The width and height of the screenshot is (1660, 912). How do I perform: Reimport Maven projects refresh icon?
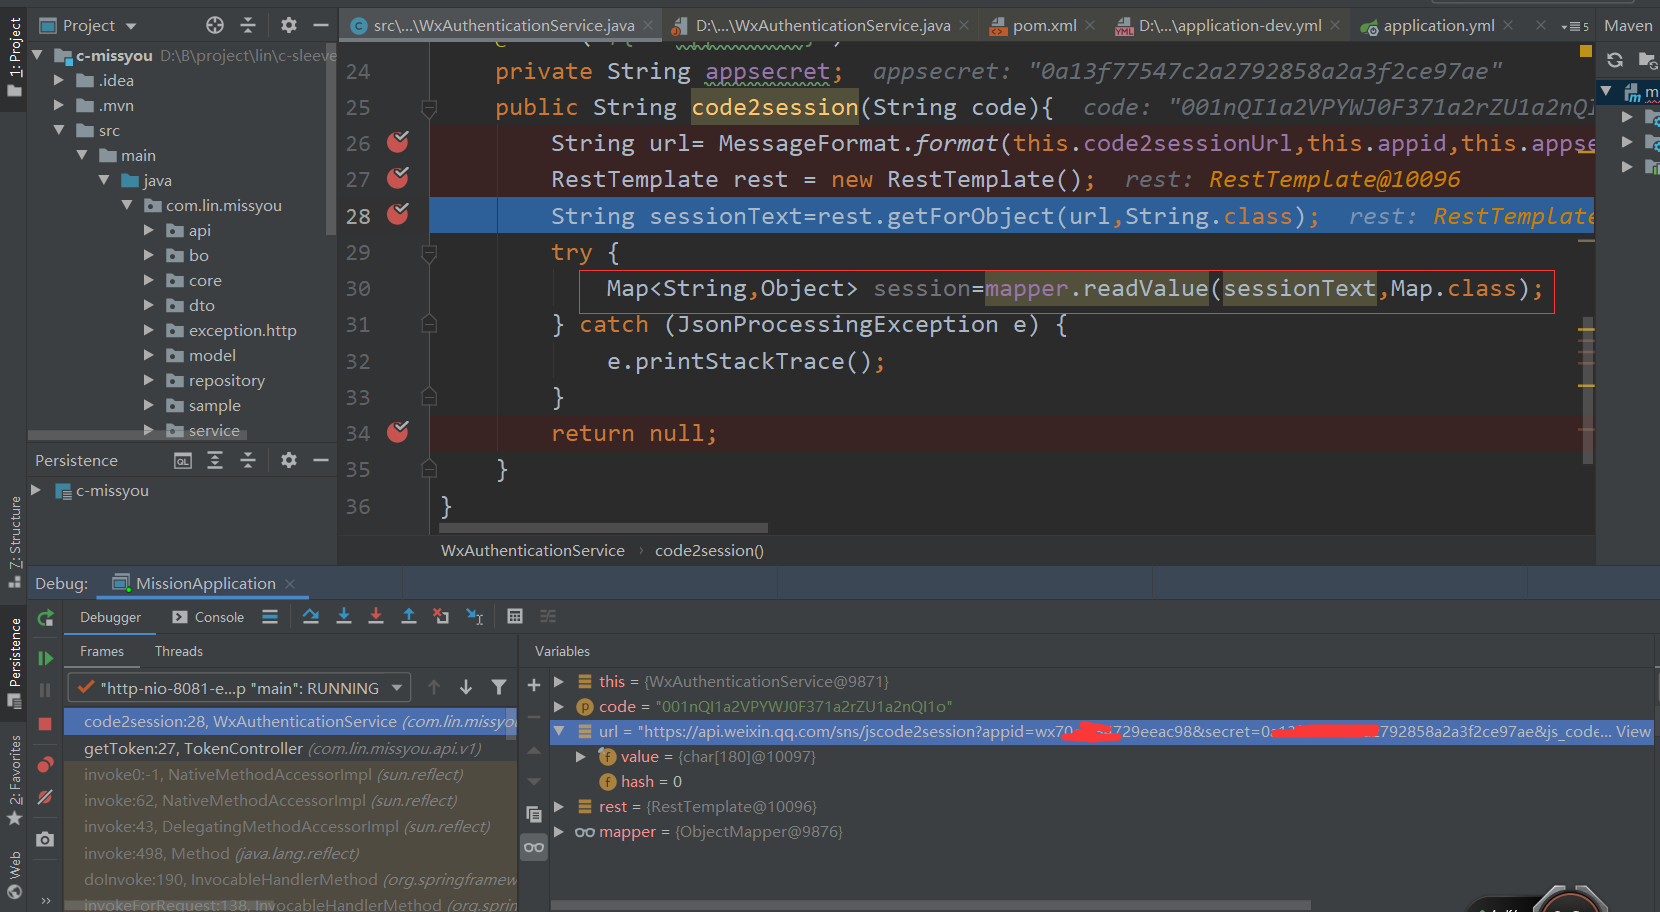1615,60
